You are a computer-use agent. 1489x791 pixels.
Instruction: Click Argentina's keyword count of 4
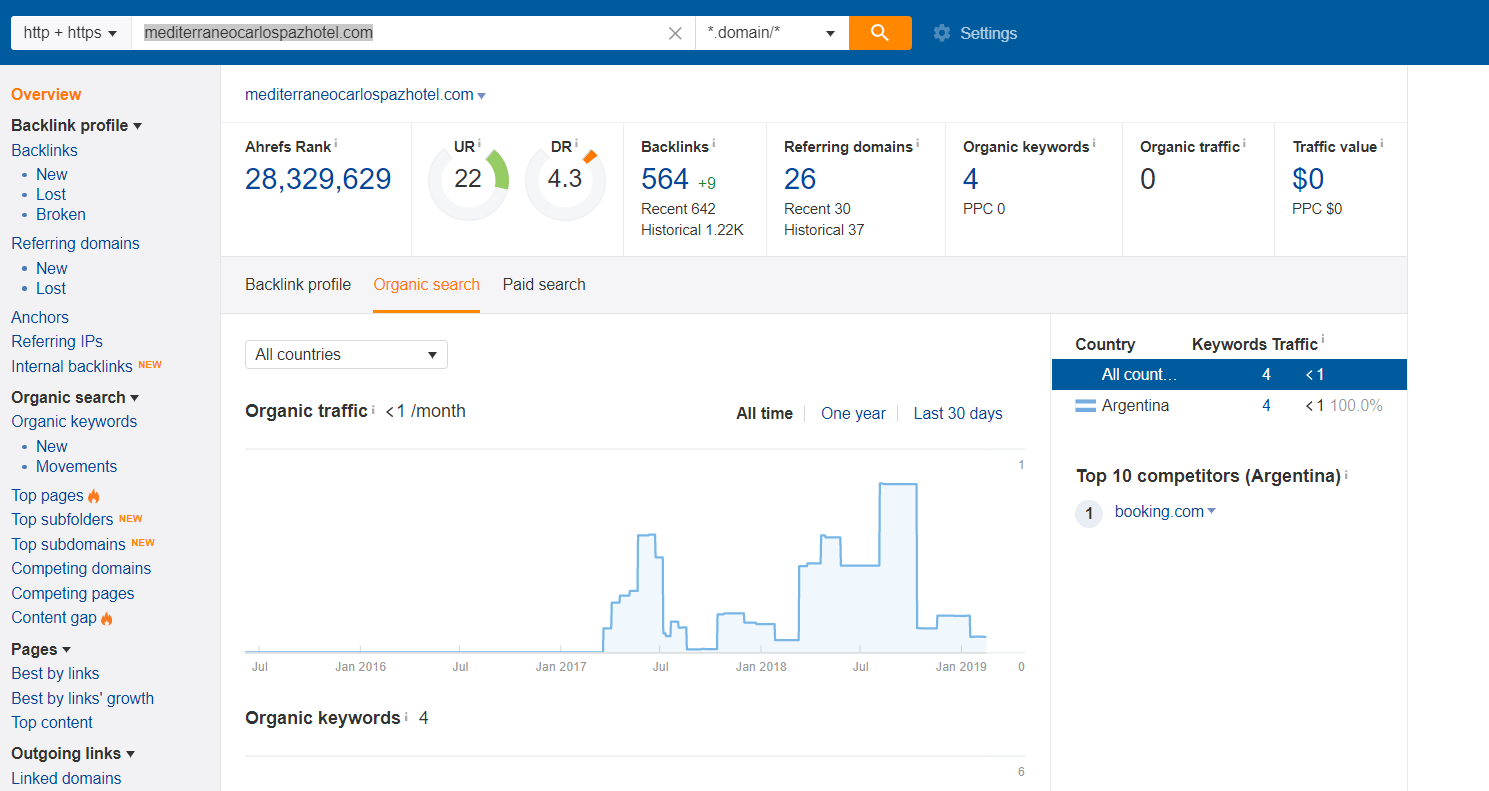pos(1266,406)
